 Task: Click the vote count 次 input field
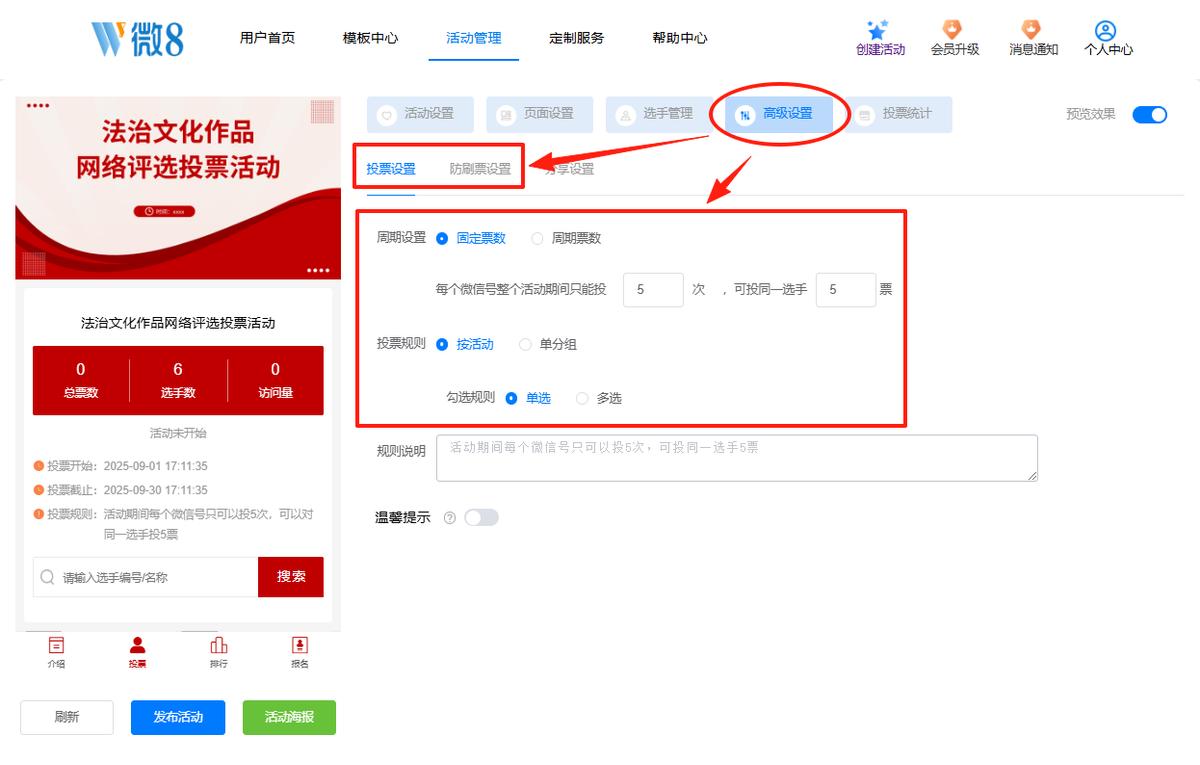(x=653, y=290)
